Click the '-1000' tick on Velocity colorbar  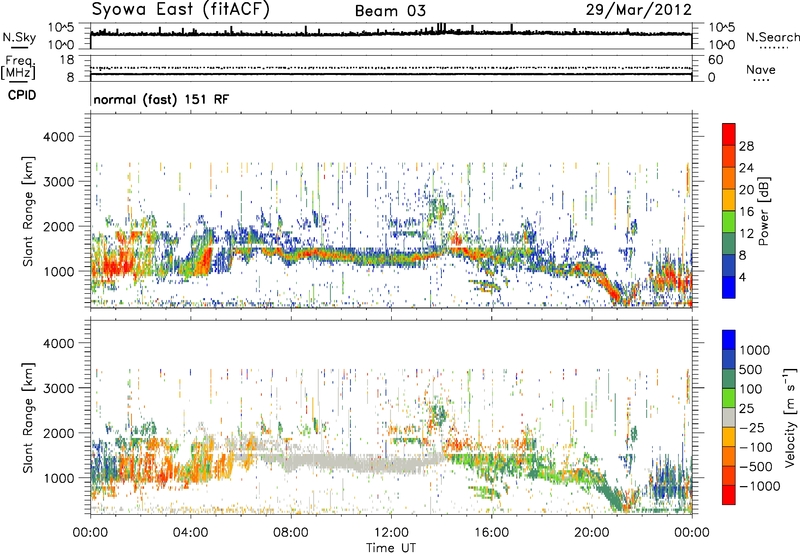(759, 486)
